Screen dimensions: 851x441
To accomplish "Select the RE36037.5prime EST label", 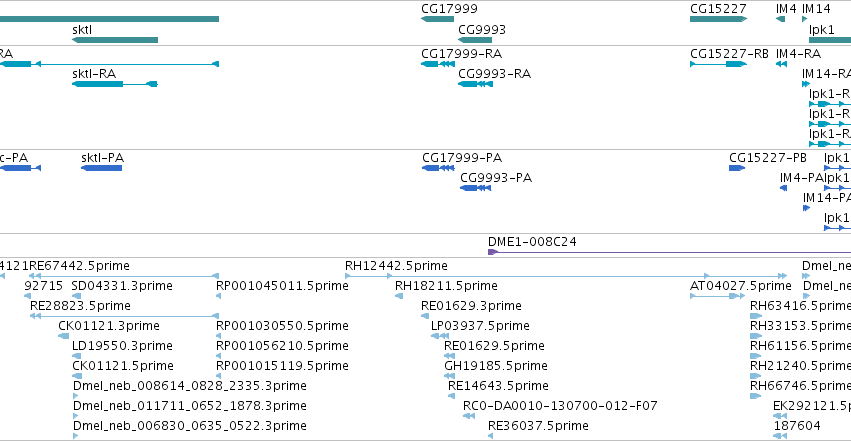I will [x=538, y=426].
